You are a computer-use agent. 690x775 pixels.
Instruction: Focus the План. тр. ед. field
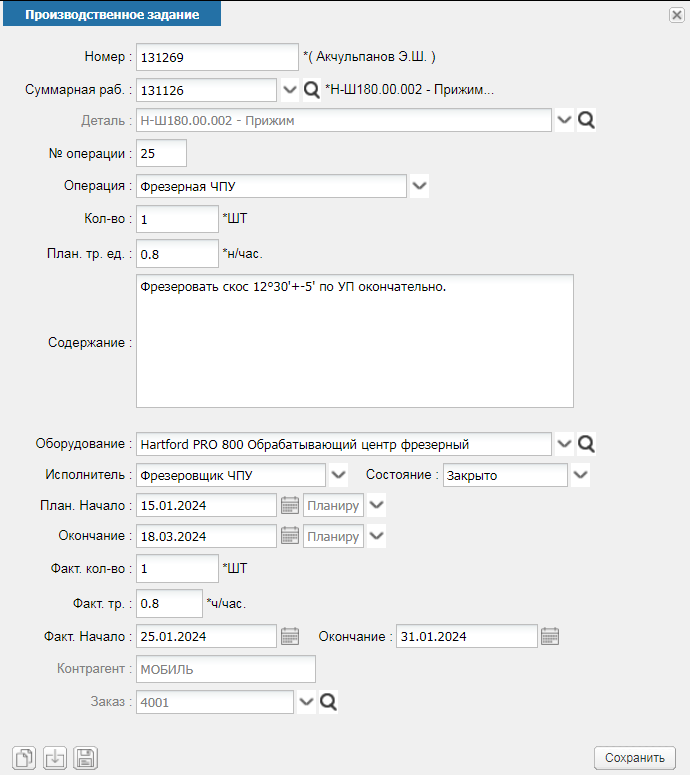[177, 254]
